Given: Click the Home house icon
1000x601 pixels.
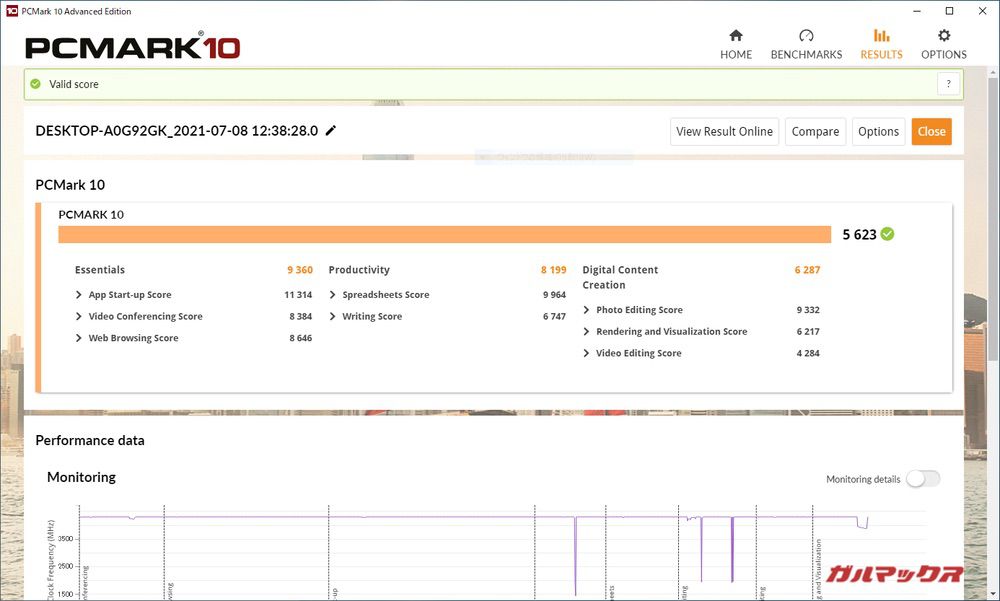Looking at the screenshot, I should click(x=736, y=36).
